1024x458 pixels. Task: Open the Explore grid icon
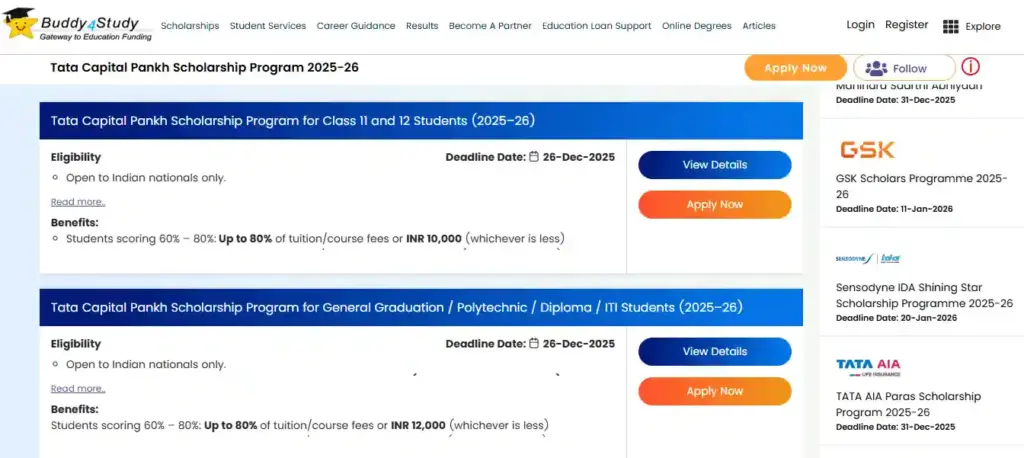point(951,26)
